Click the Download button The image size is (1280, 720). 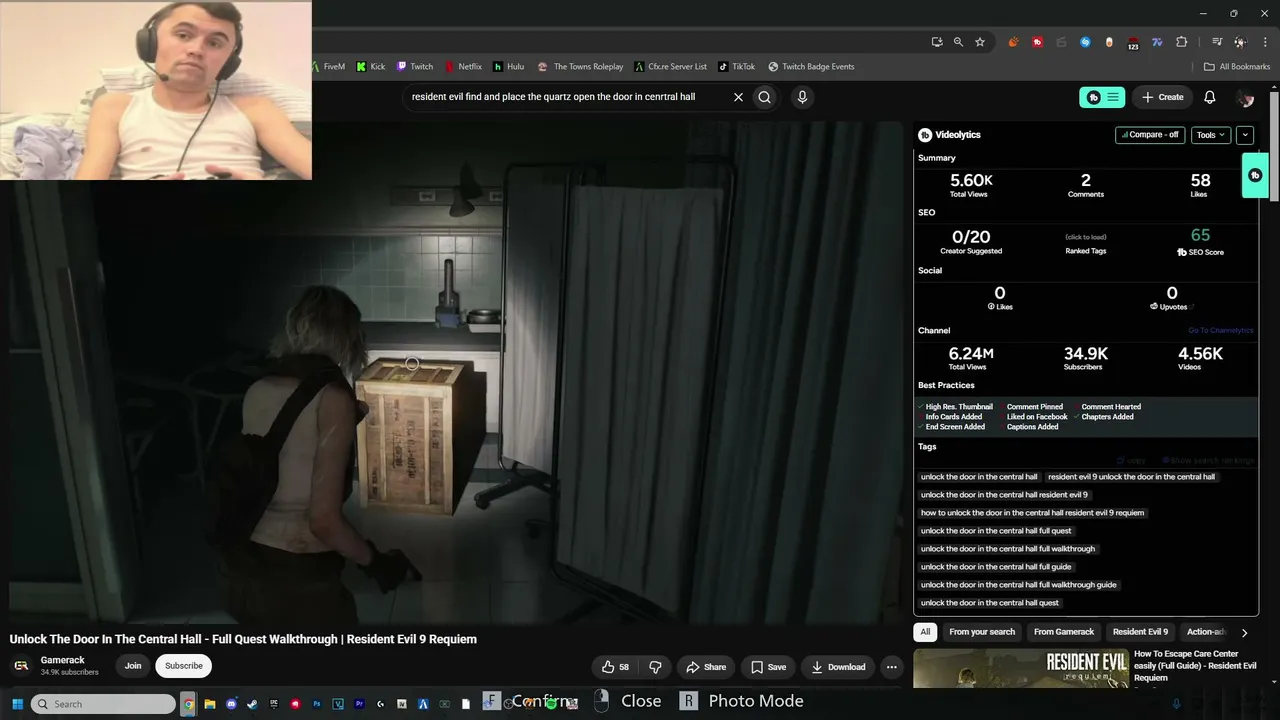[838, 667]
